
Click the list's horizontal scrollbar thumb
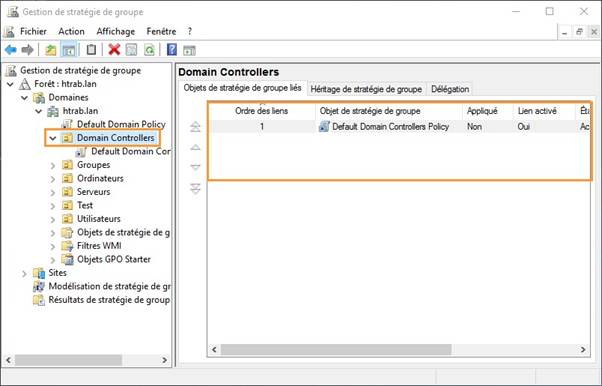click(336, 350)
